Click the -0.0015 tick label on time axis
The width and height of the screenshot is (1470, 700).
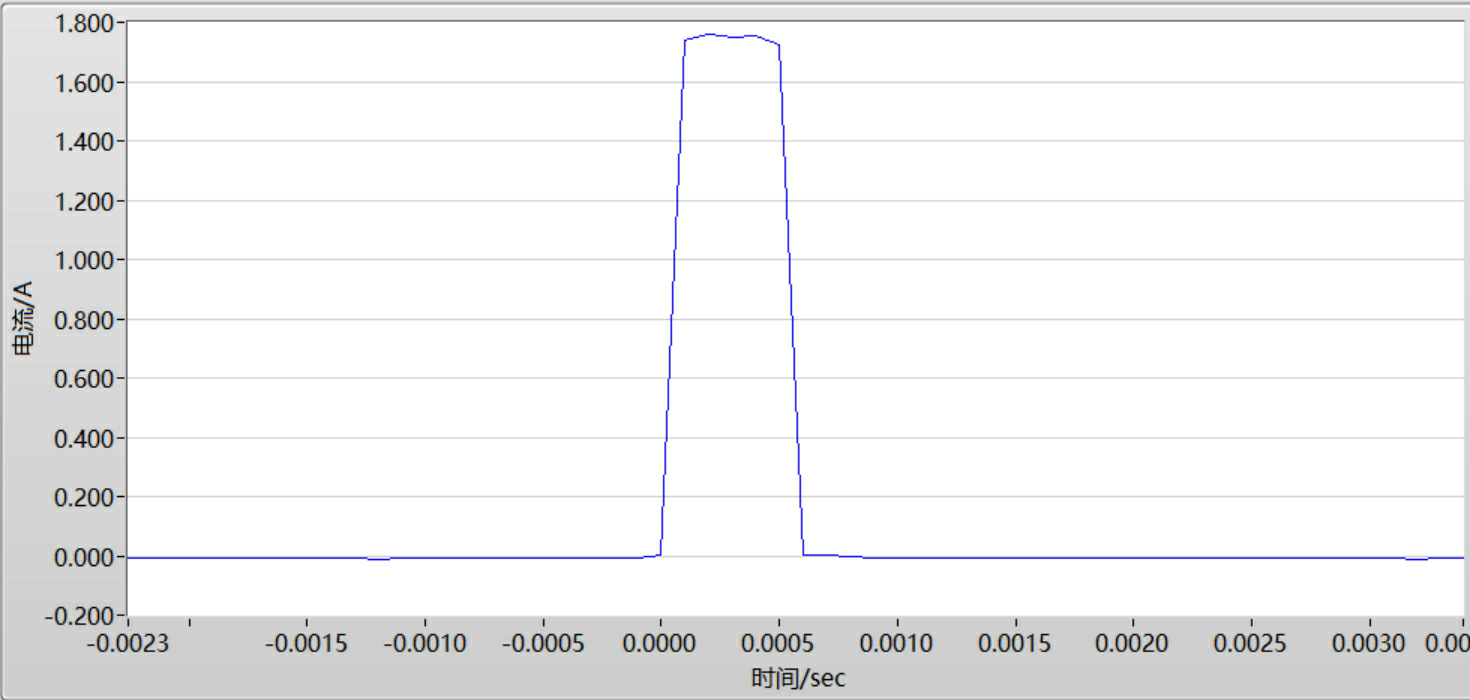click(305, 643)
